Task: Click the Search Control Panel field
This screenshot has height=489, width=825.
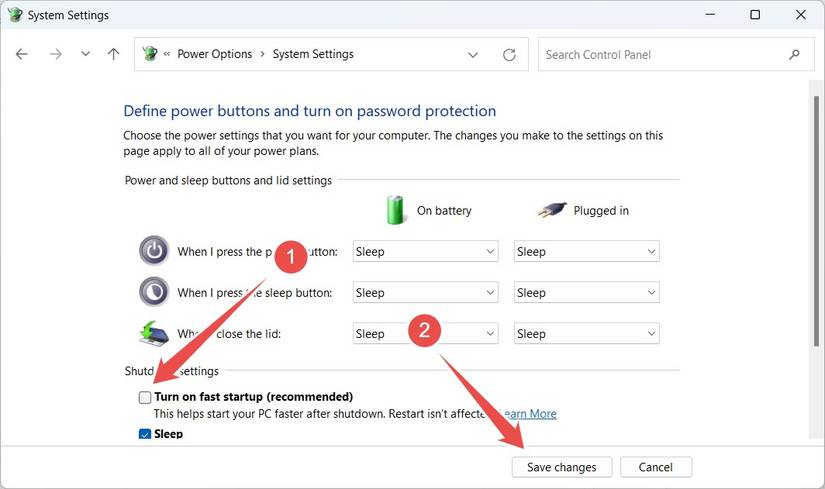Action: pyautogui.click(x=665, y=54)
